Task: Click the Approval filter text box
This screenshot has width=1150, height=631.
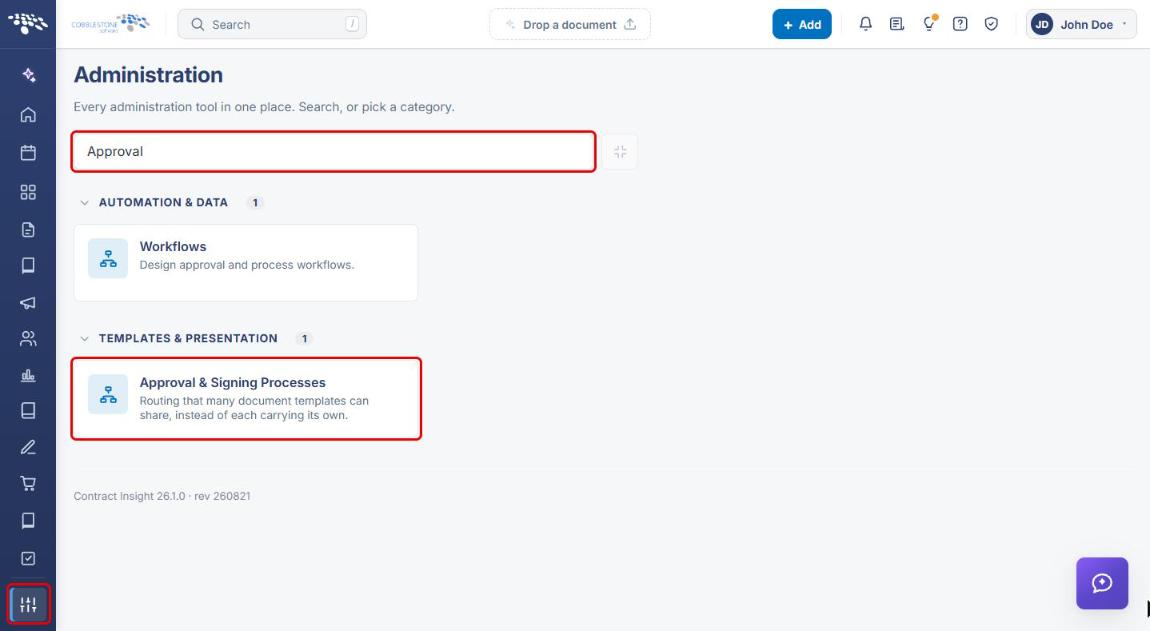Action: [x=333, y=151]
